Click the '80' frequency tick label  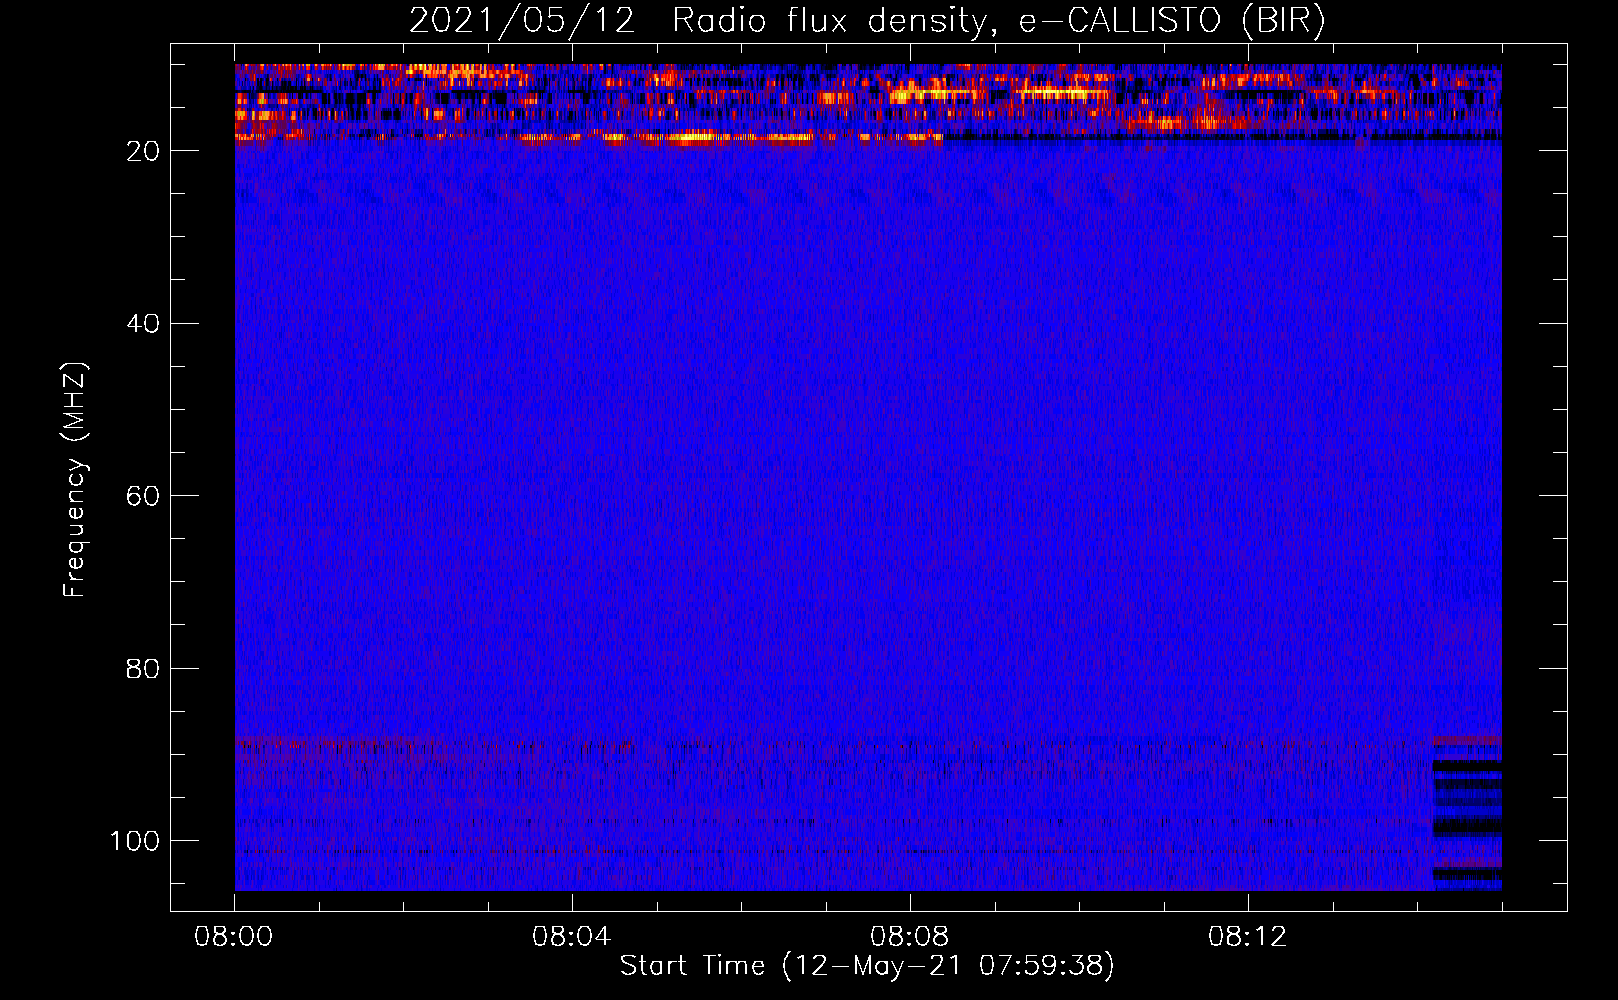tap(144, 668)
